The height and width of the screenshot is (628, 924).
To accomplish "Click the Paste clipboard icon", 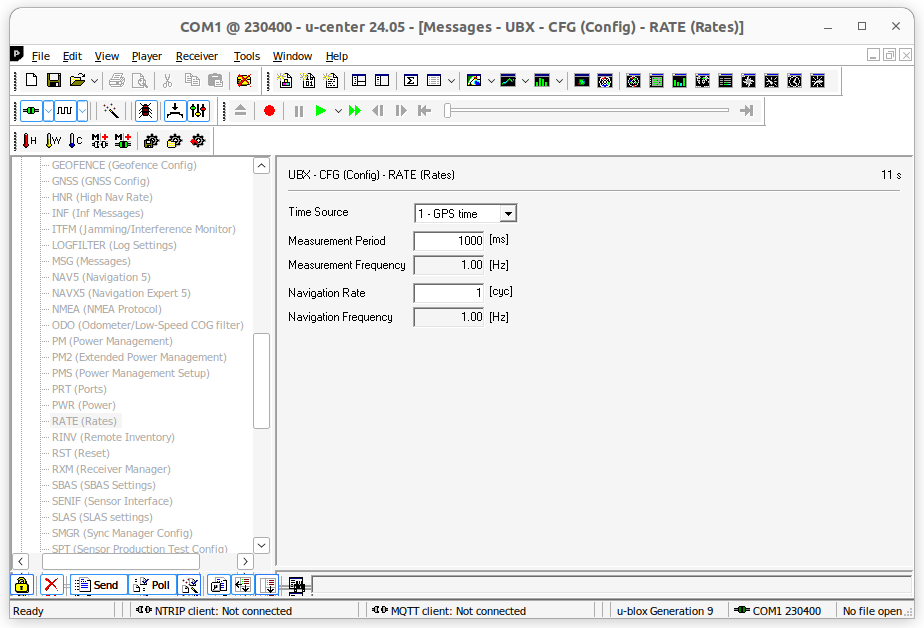I will (216, 80).
